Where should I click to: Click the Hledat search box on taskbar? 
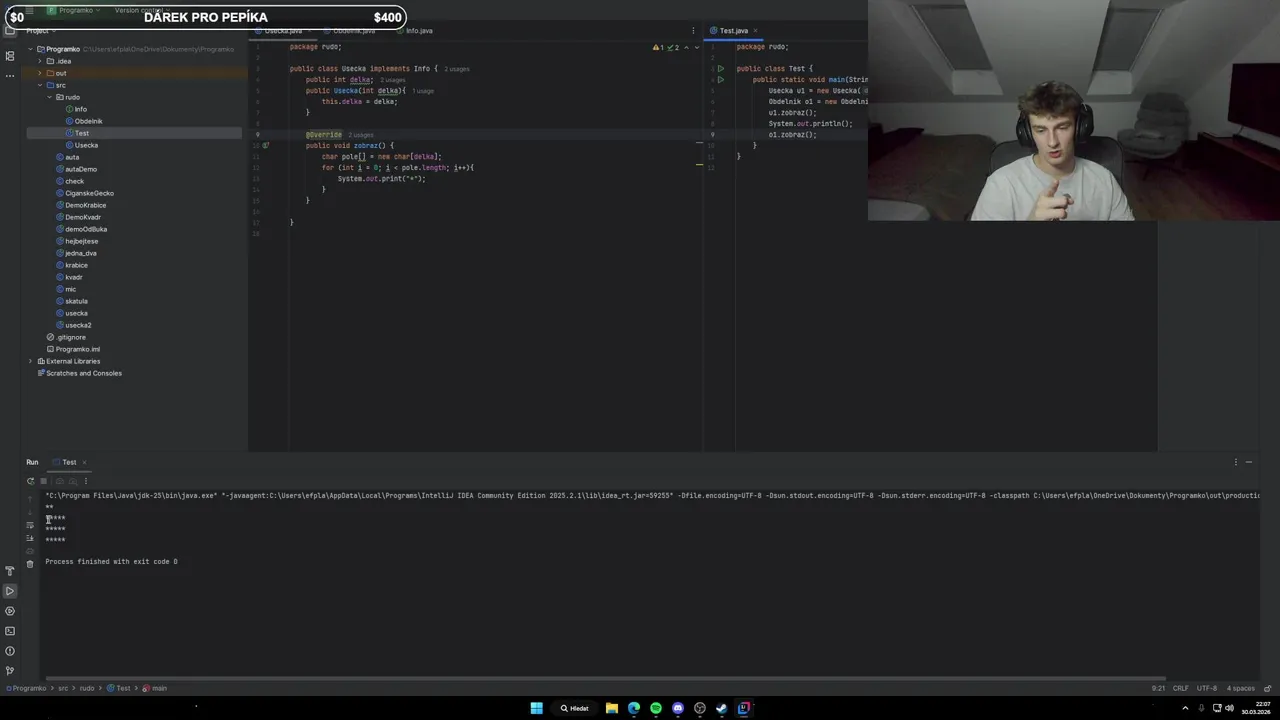[x=575, y=708]
